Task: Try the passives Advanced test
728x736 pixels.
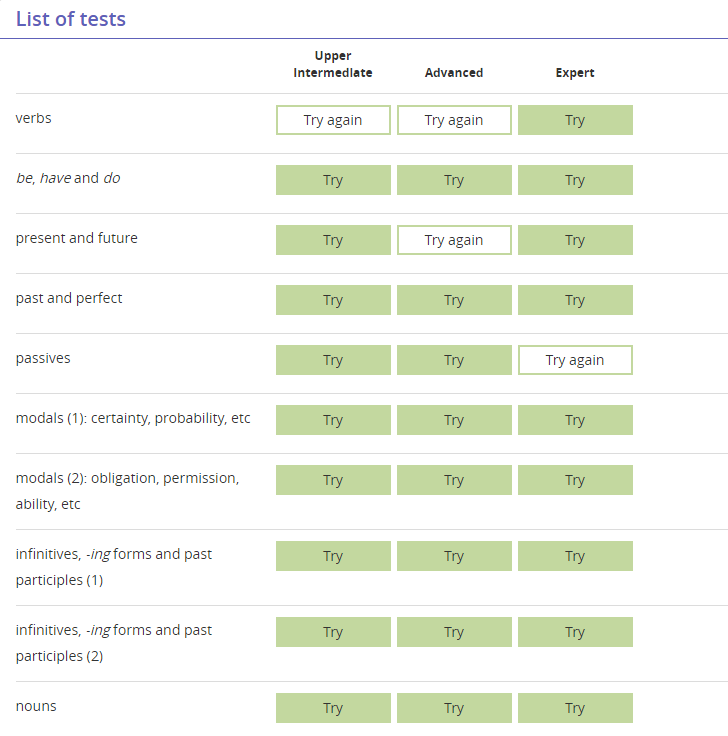Action: (x=454, y=360)
